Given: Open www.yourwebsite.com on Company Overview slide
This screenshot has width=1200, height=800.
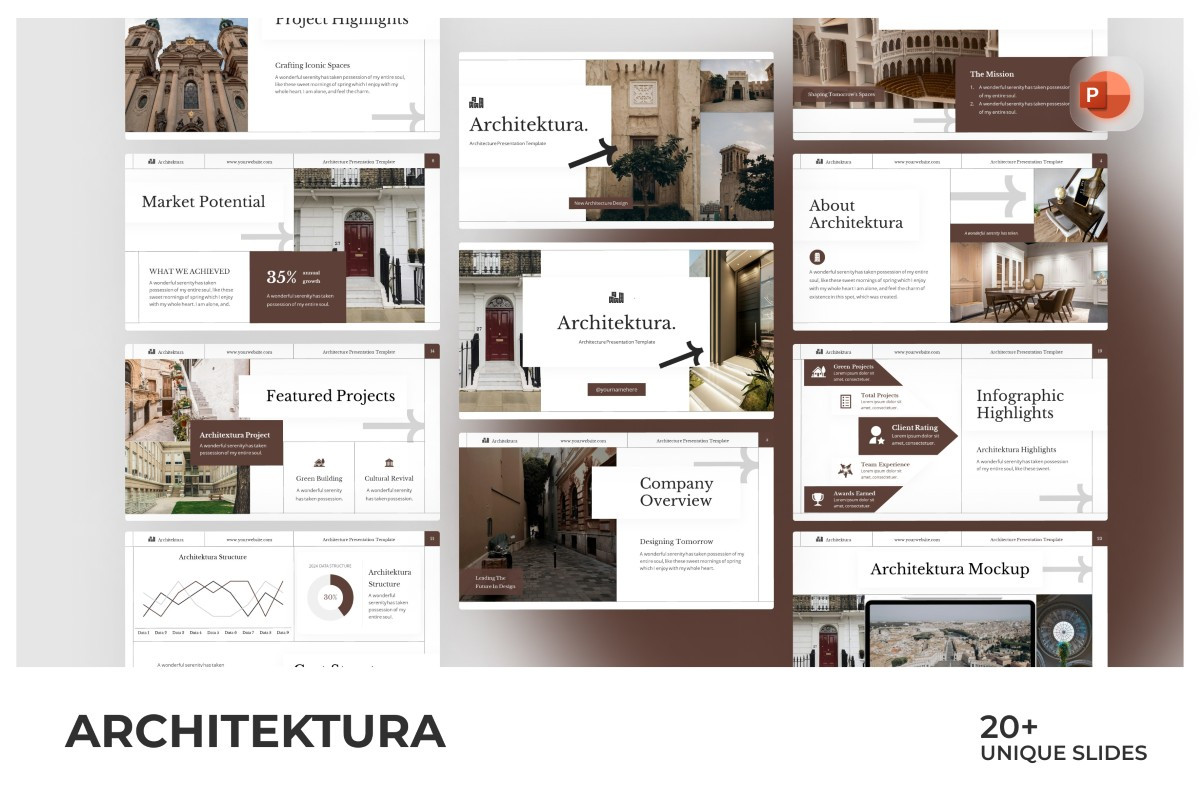Looking at the screenshot, I should point(581,440).
